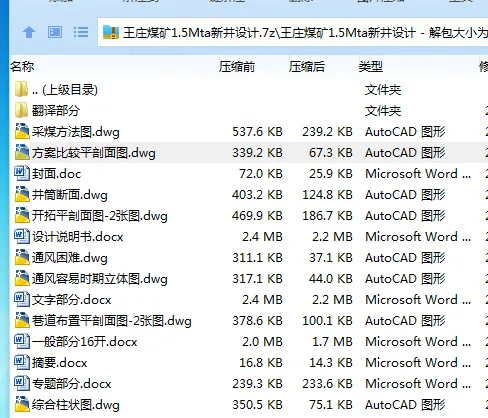Click the 巷道布置平剖面图-2张图.dwg file icon
The height and width of the screenshot is (418, 488).
pyautogui.click(x=22, y=320)
